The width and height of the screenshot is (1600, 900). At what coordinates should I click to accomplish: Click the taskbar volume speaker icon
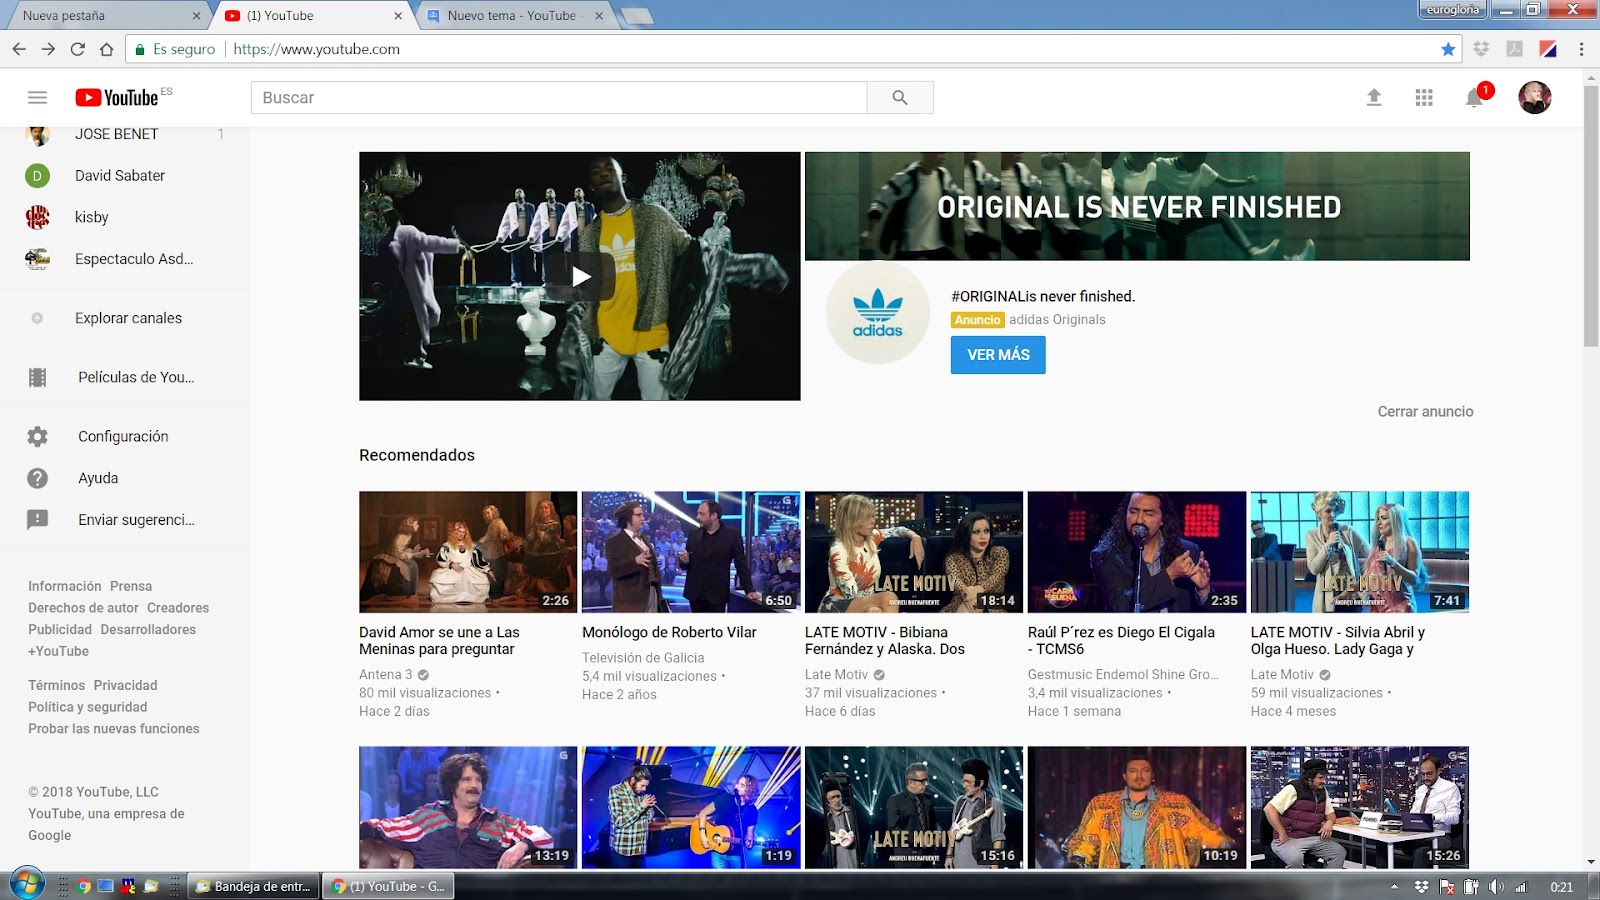tap(1496, 887)
